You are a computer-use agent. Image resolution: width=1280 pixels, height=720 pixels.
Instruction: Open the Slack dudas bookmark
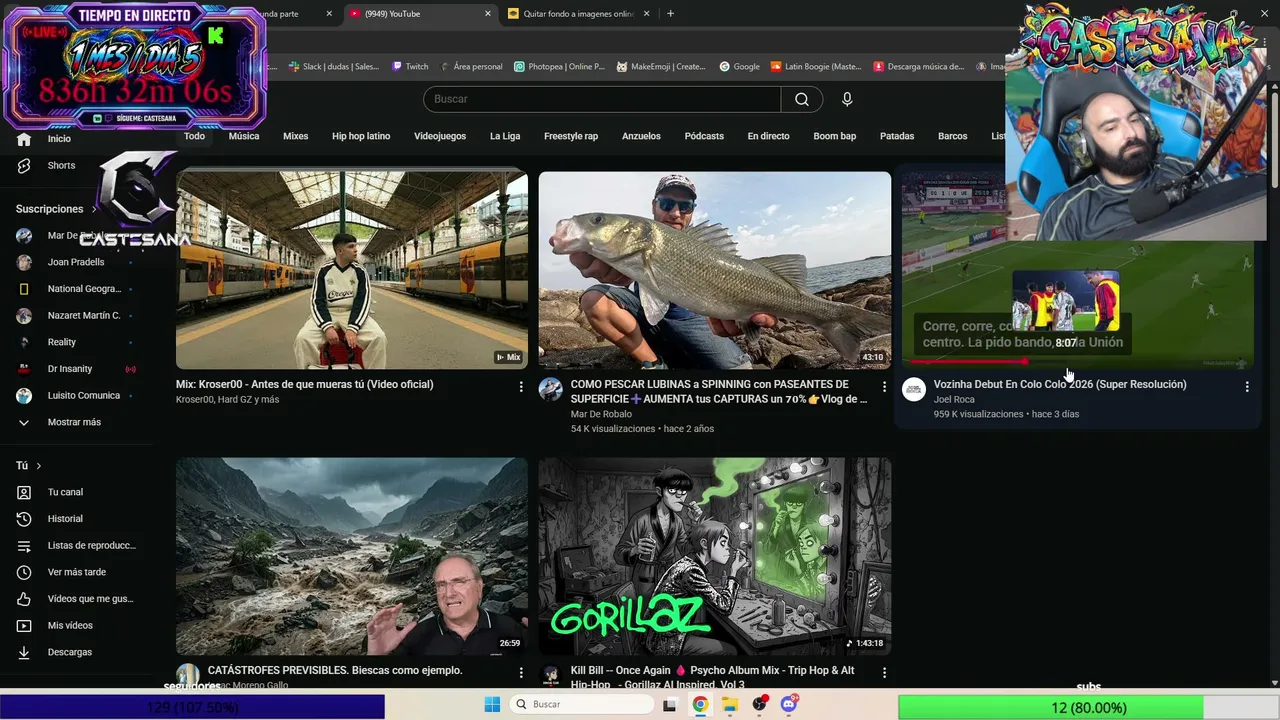coord(334,67)
